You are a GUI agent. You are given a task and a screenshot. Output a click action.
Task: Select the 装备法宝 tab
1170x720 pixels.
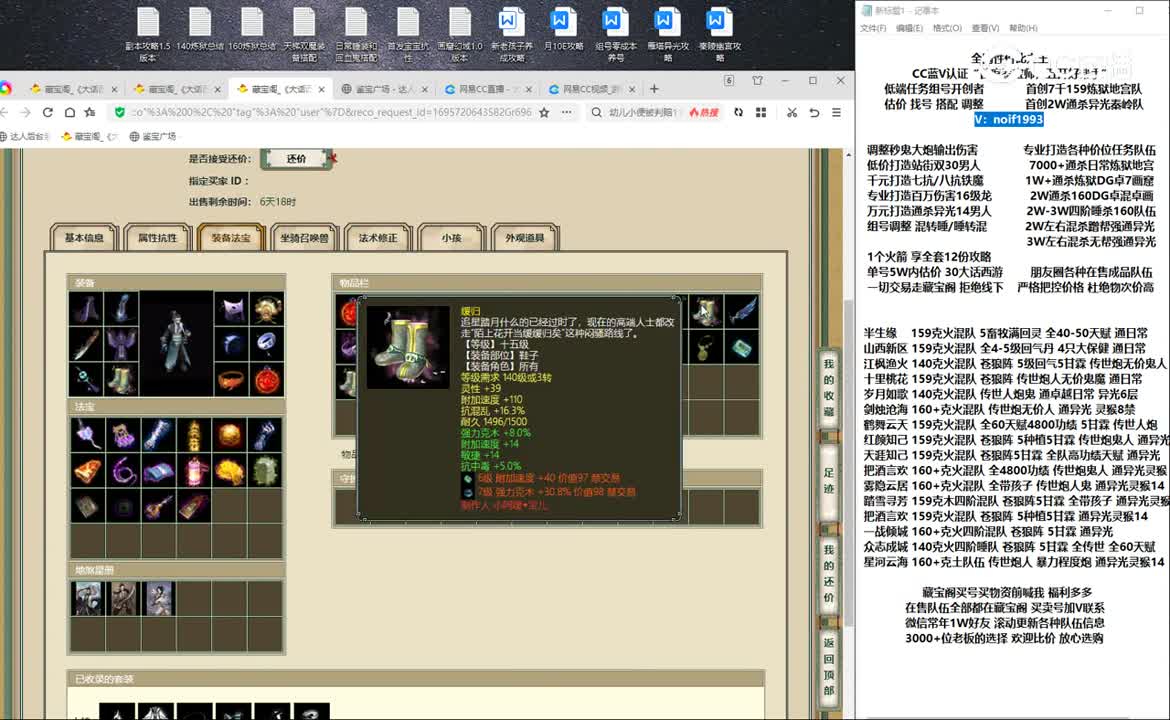pyautogui.click(x=231, y=238)
